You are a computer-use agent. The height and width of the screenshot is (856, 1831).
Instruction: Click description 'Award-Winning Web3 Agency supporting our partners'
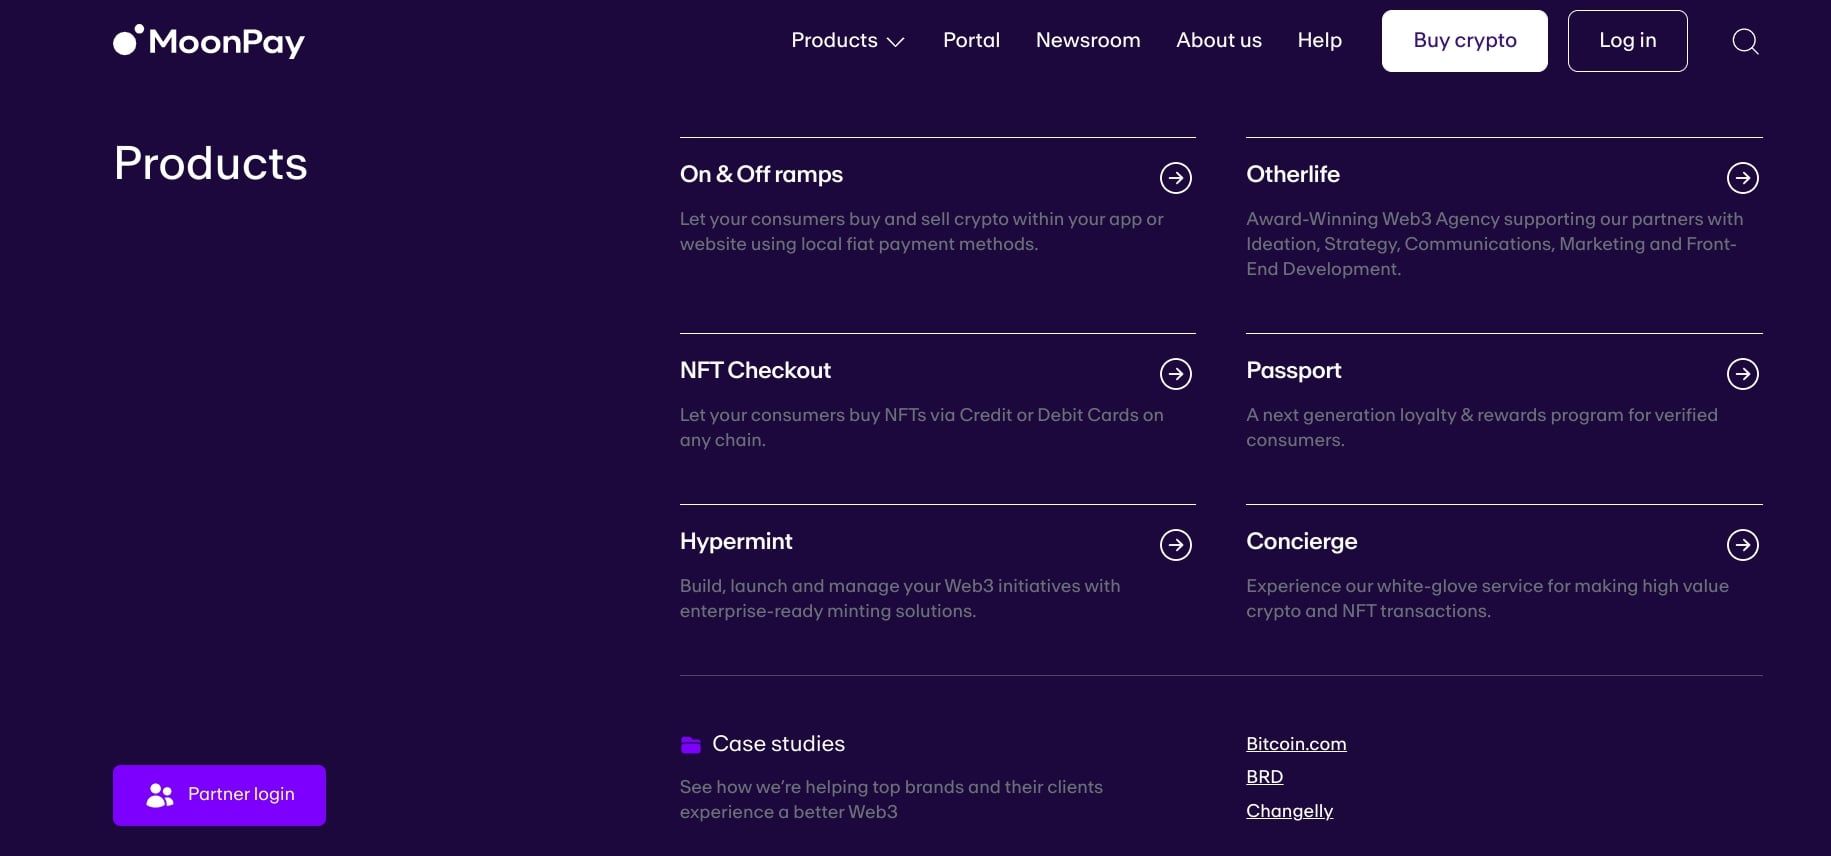[x=1494, y=244]
